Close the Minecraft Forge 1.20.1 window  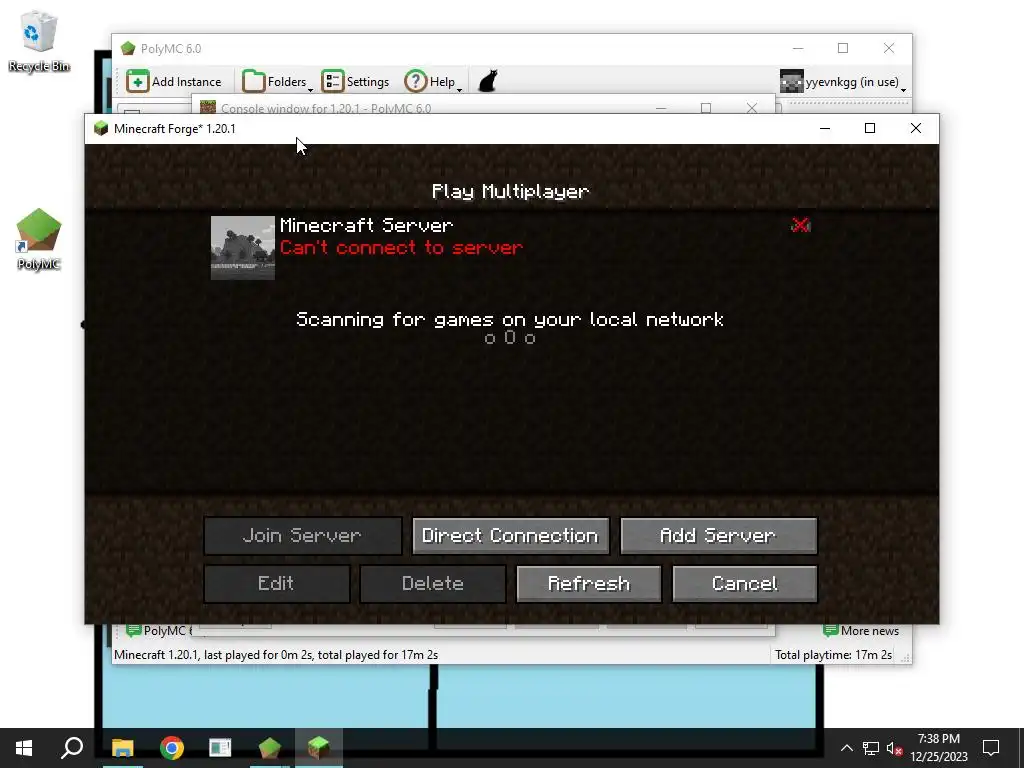click(916, 129)
